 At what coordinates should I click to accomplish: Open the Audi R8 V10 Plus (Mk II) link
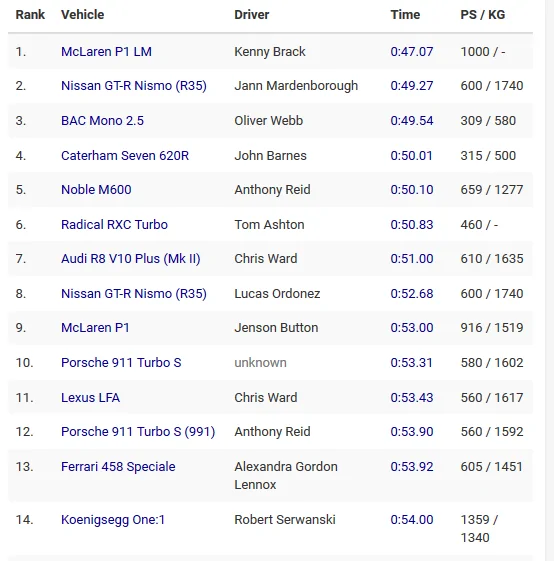point(131,259)
